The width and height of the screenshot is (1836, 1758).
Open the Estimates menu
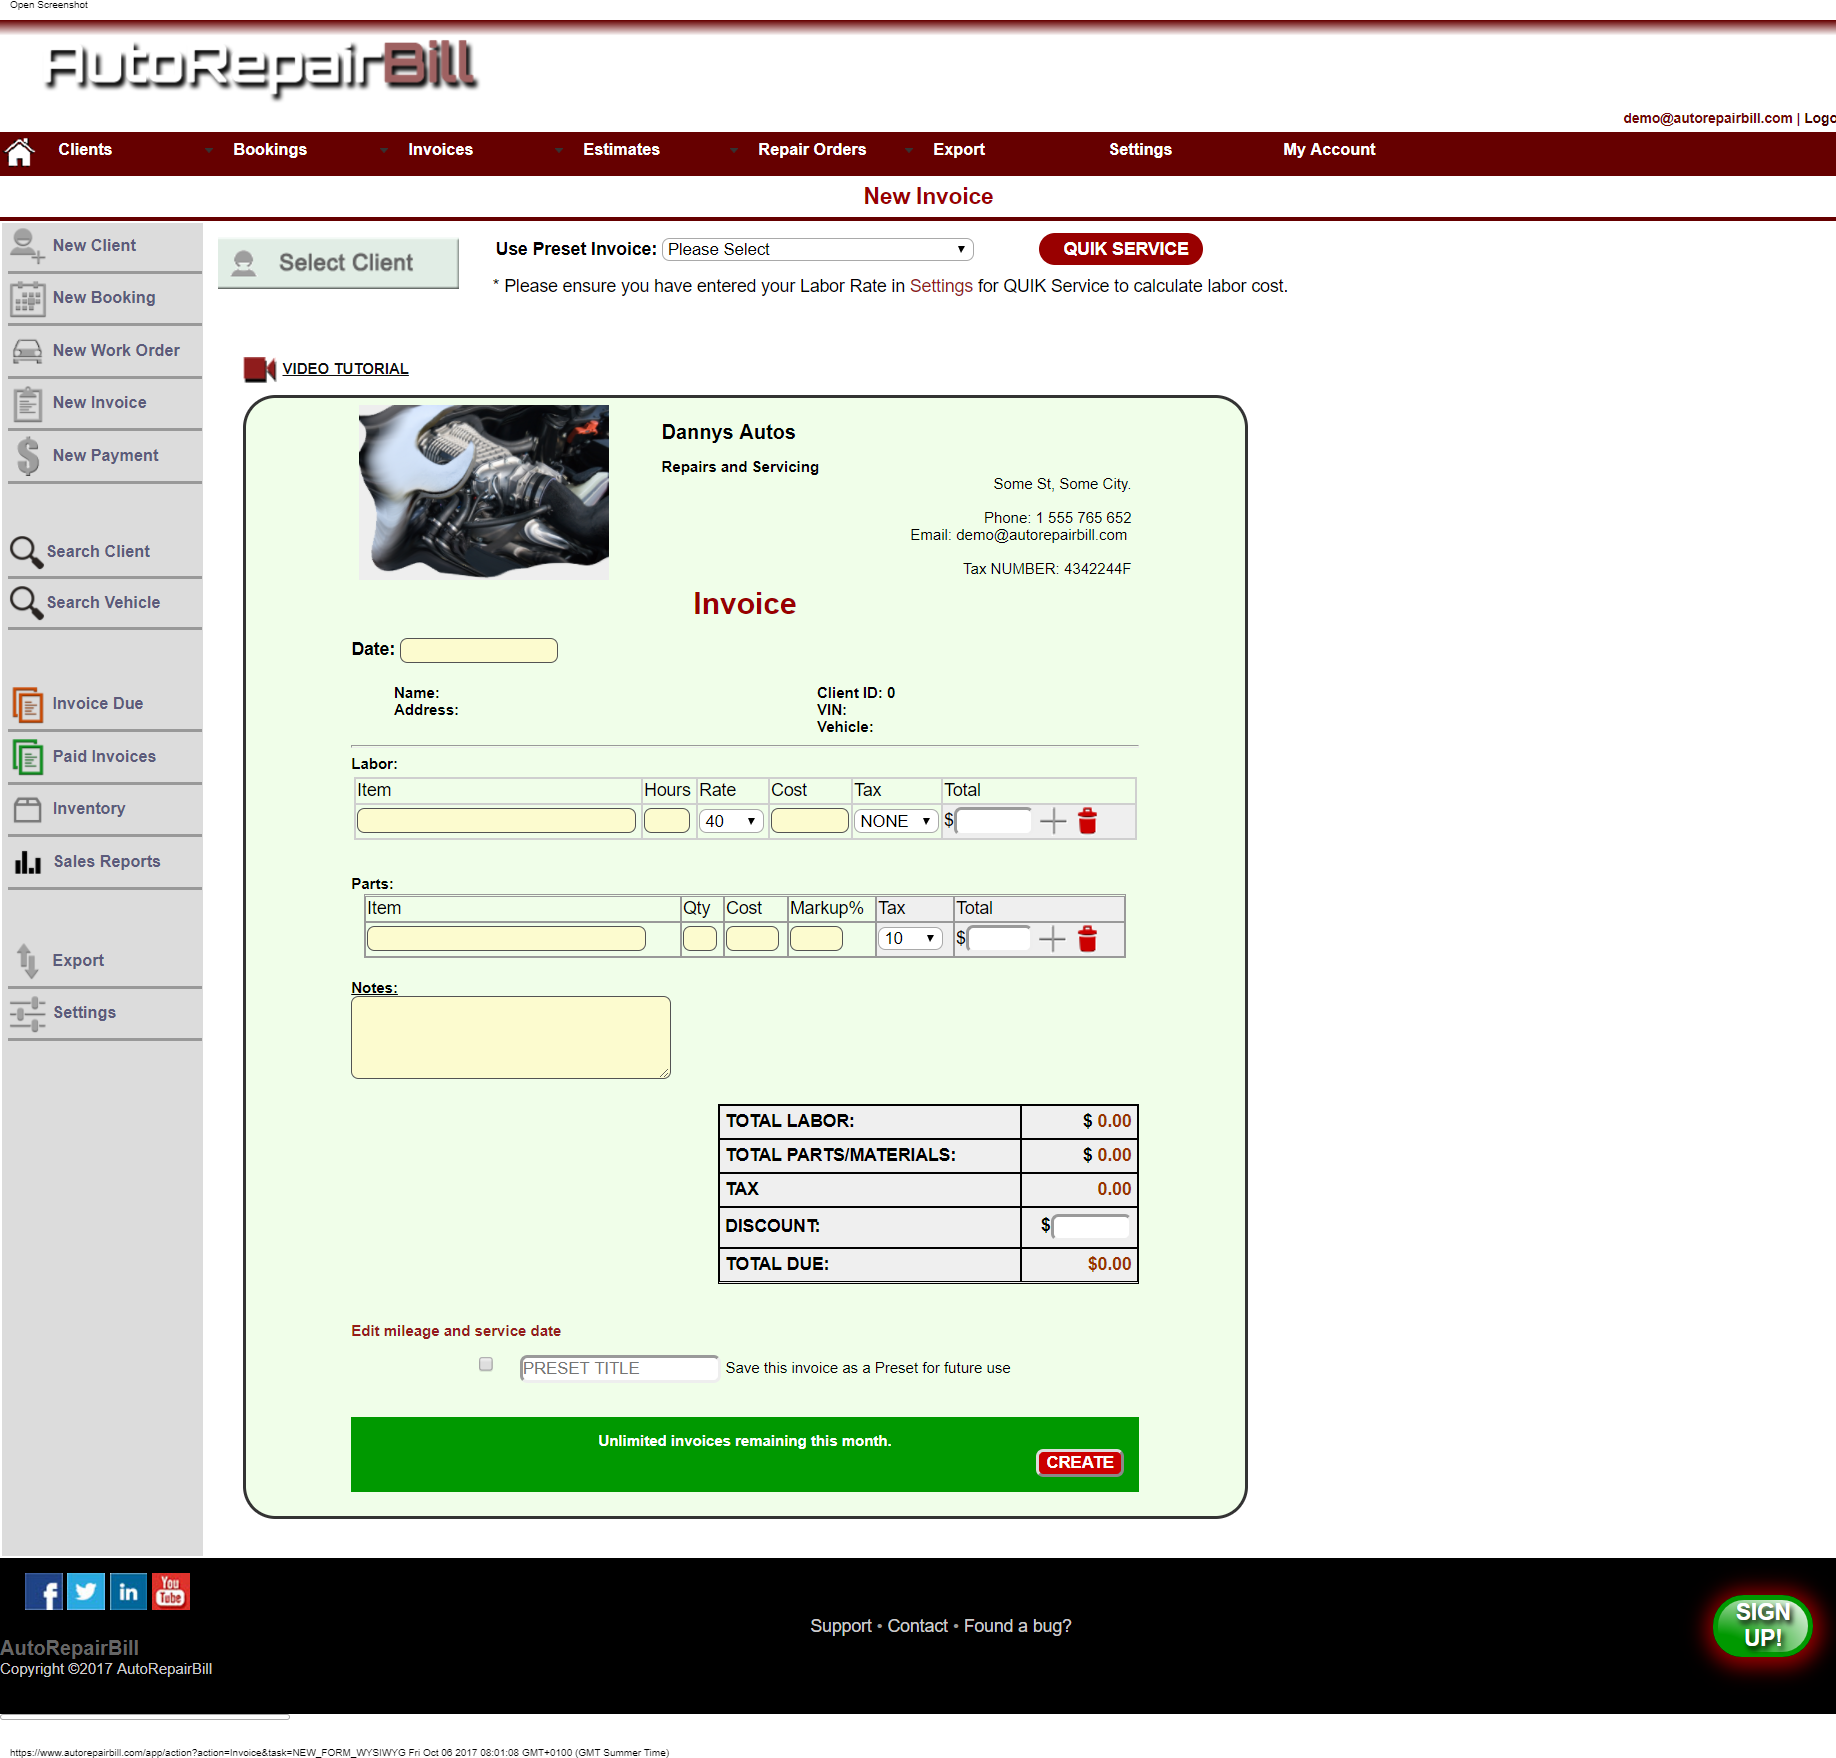pos(621,150)
